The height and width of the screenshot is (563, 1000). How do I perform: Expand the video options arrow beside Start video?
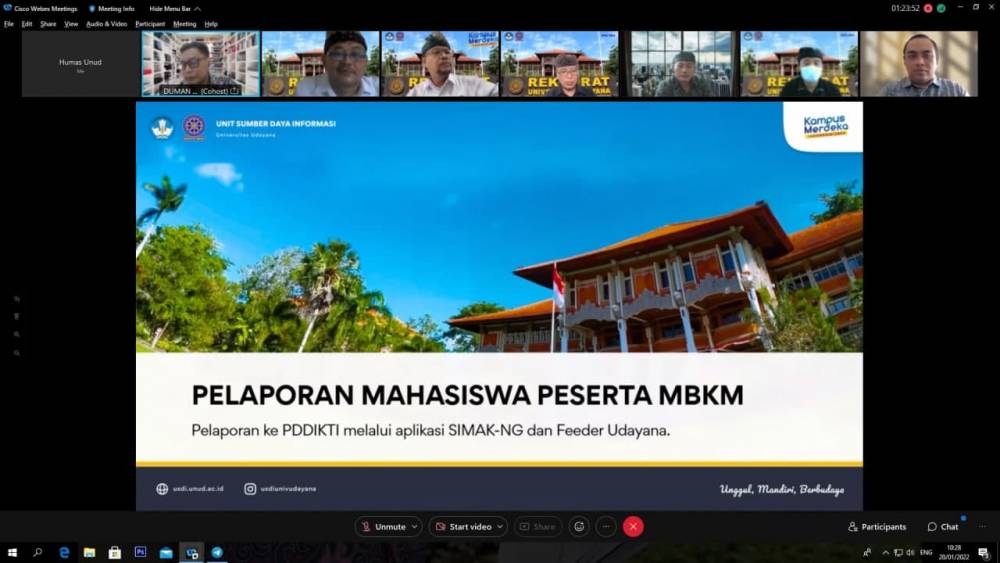[x=499, y=526]
